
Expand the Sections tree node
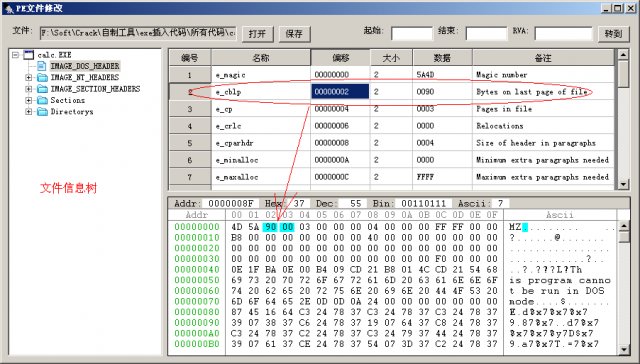tap(28, 100)
